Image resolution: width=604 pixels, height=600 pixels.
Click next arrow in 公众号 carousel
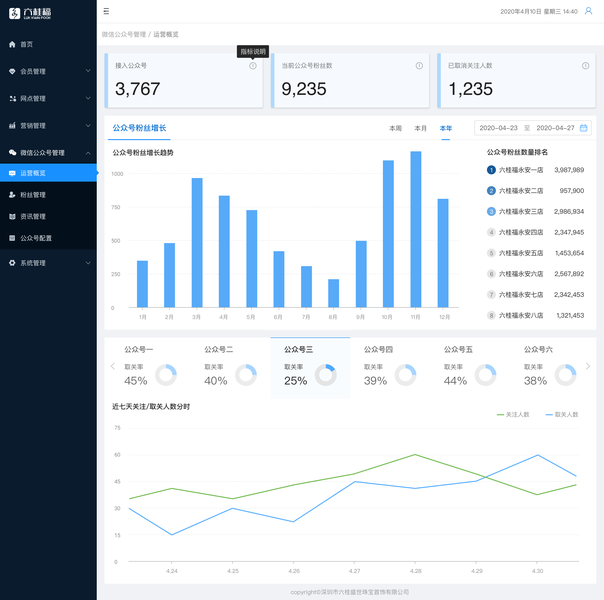pyautogui.click(x=588, y=366)
